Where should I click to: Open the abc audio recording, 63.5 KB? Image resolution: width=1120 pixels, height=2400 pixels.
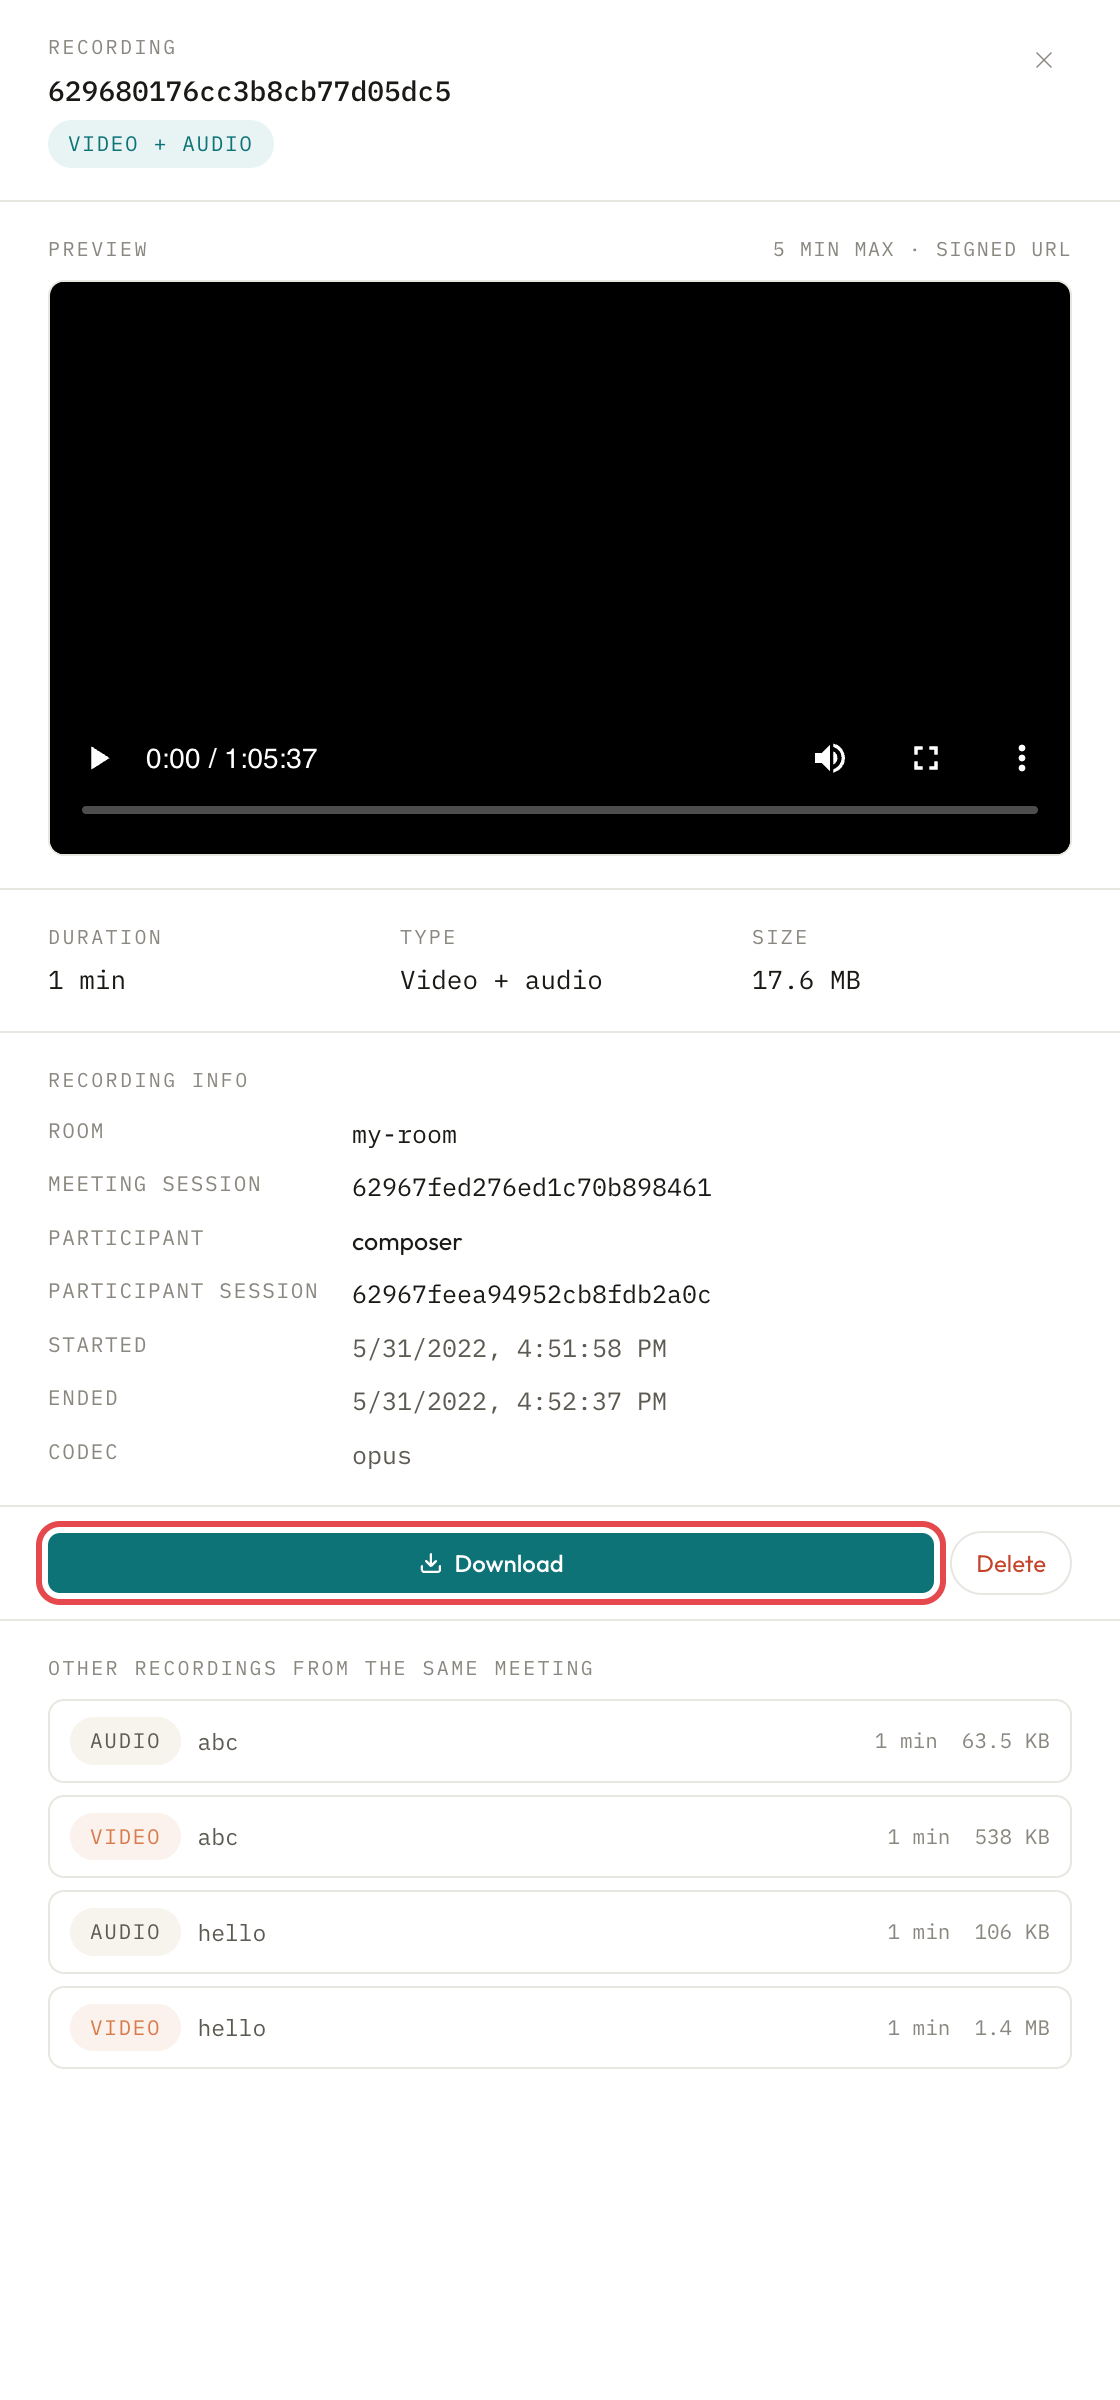coord(560,1741)
